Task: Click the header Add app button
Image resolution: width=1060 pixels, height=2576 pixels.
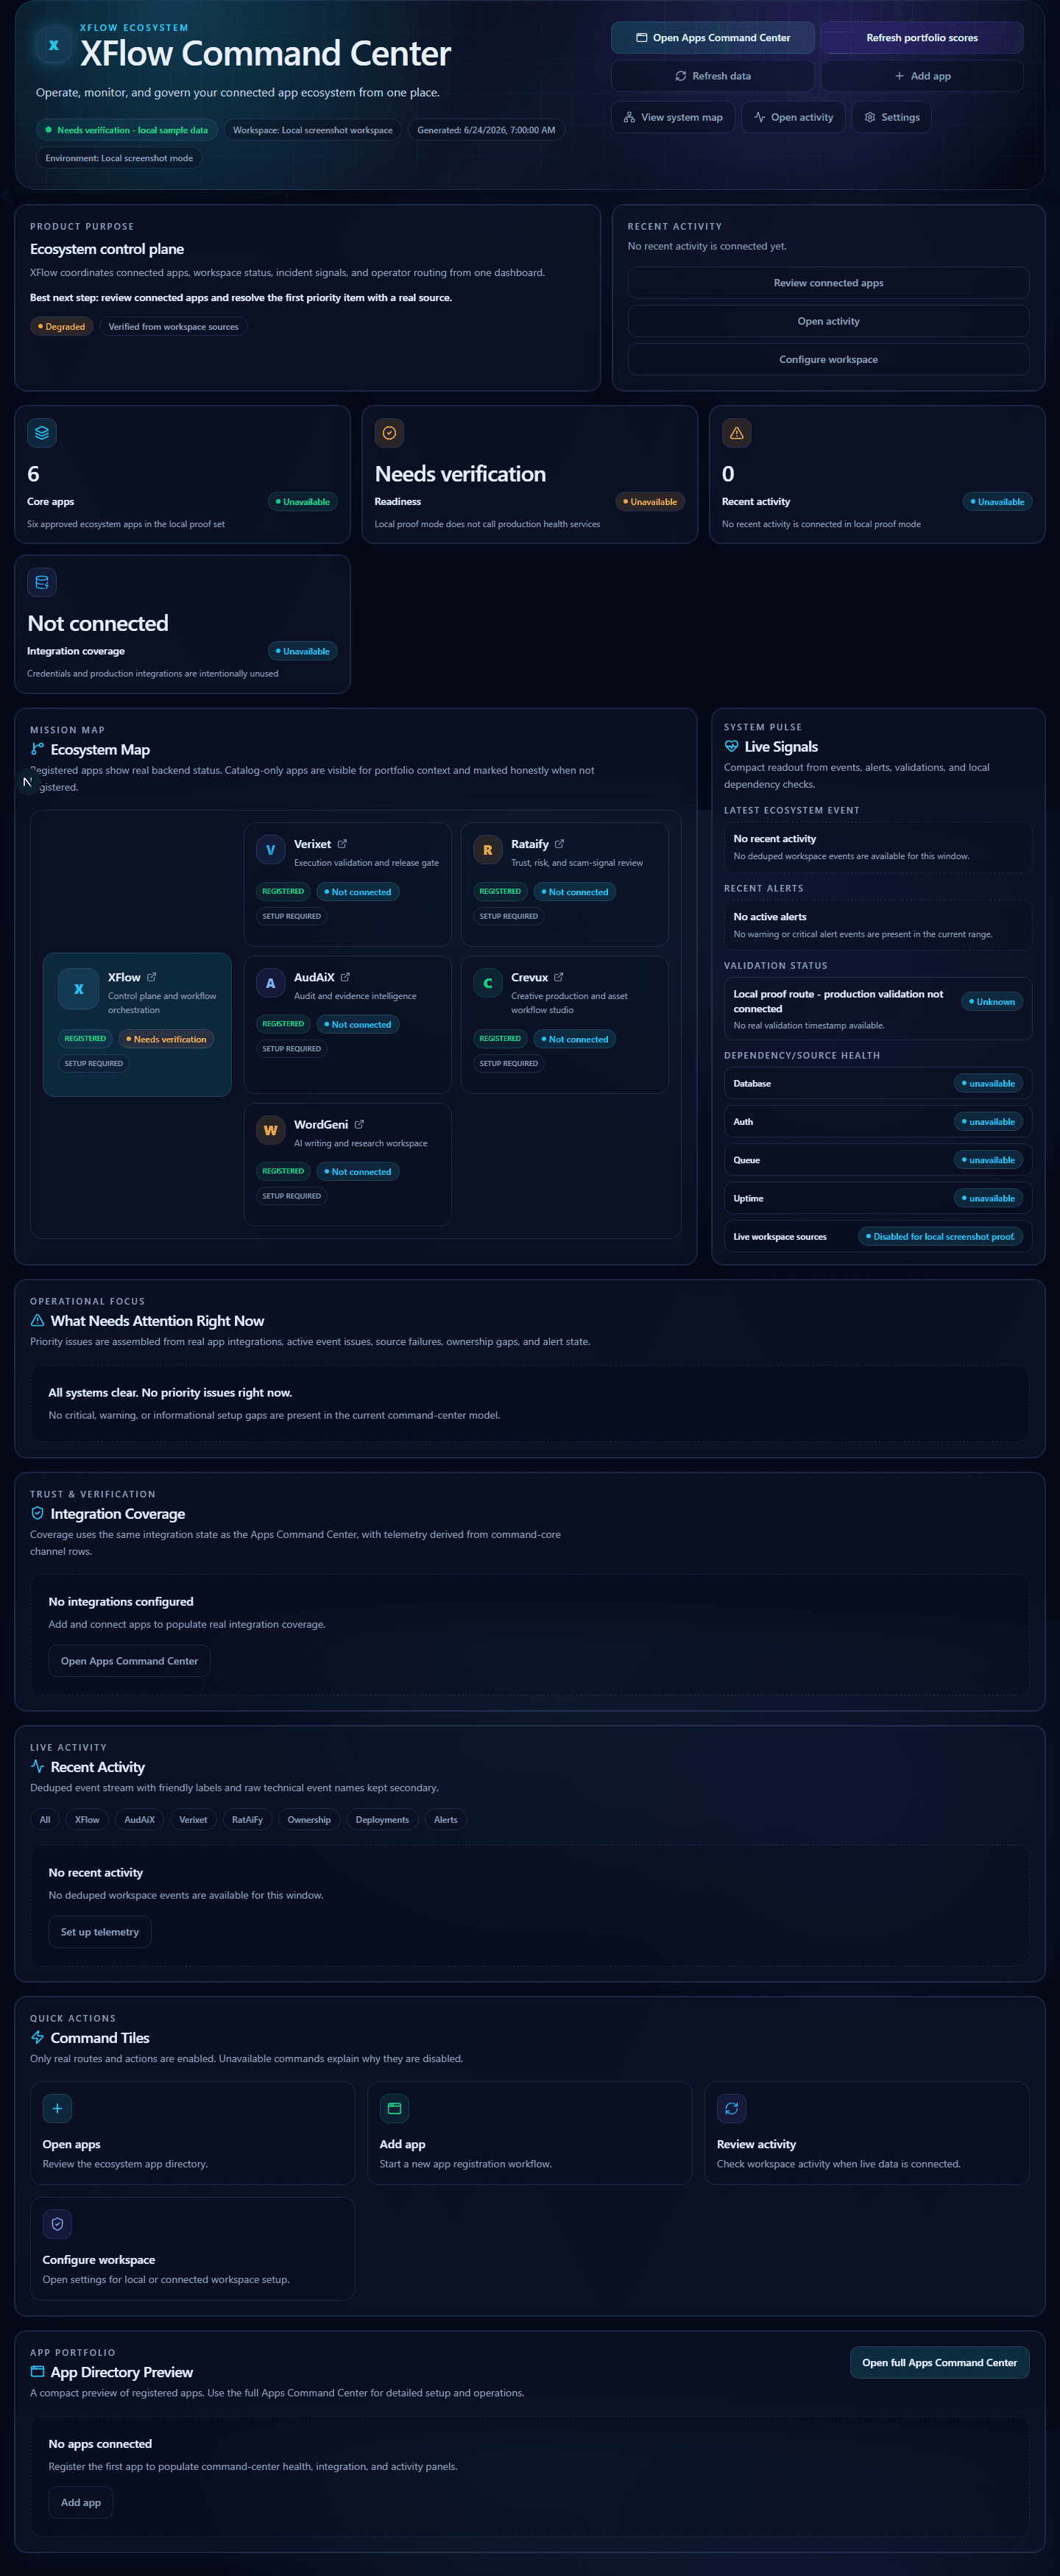Action: click(922, 76)
